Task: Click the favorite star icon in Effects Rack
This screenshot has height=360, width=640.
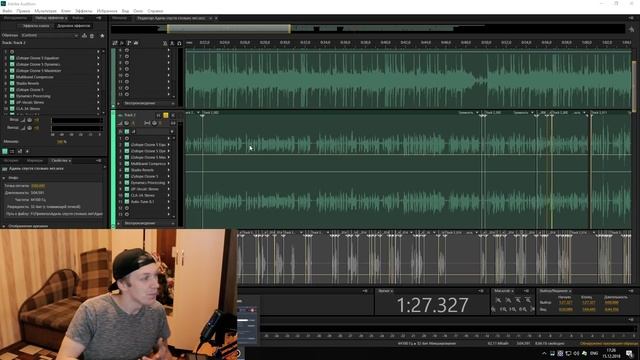Action: (102, 36)
